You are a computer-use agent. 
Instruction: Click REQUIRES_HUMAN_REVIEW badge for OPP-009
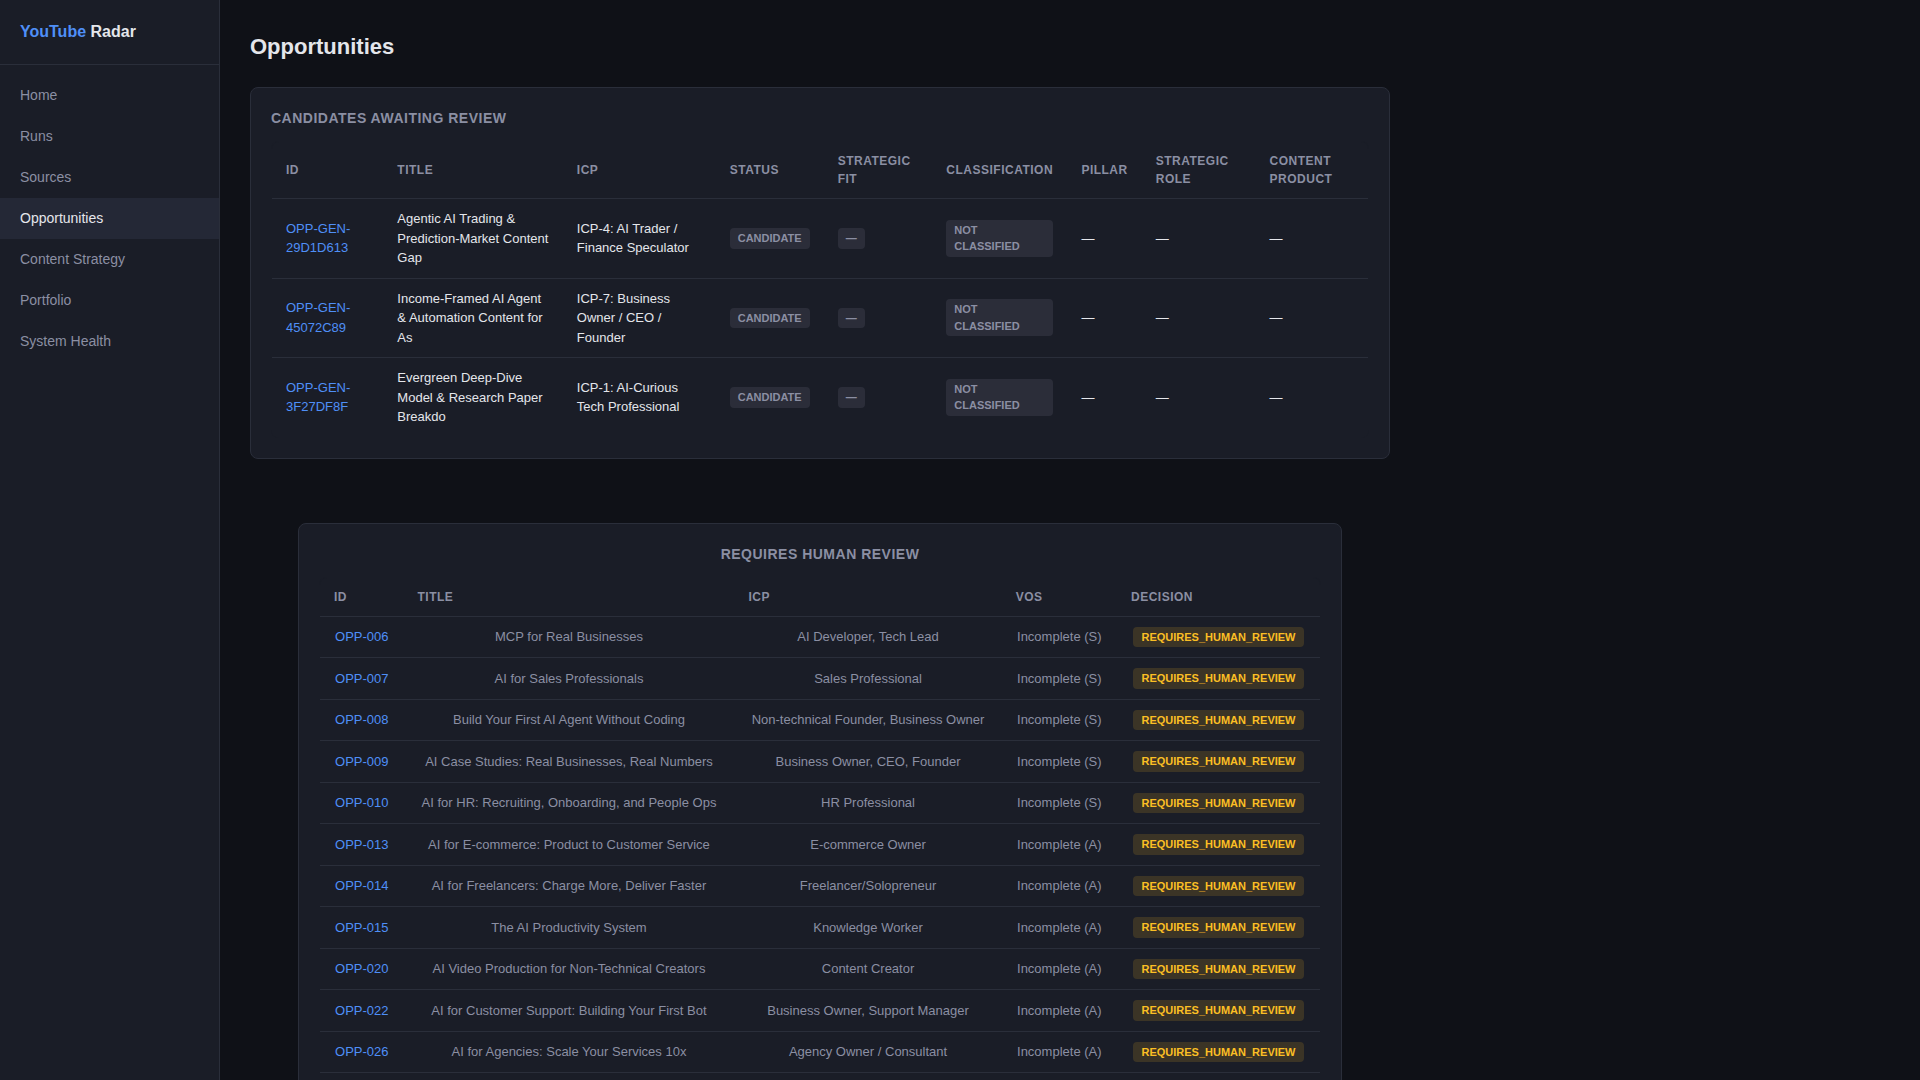pyautogui.click(x=1218, y=762)
